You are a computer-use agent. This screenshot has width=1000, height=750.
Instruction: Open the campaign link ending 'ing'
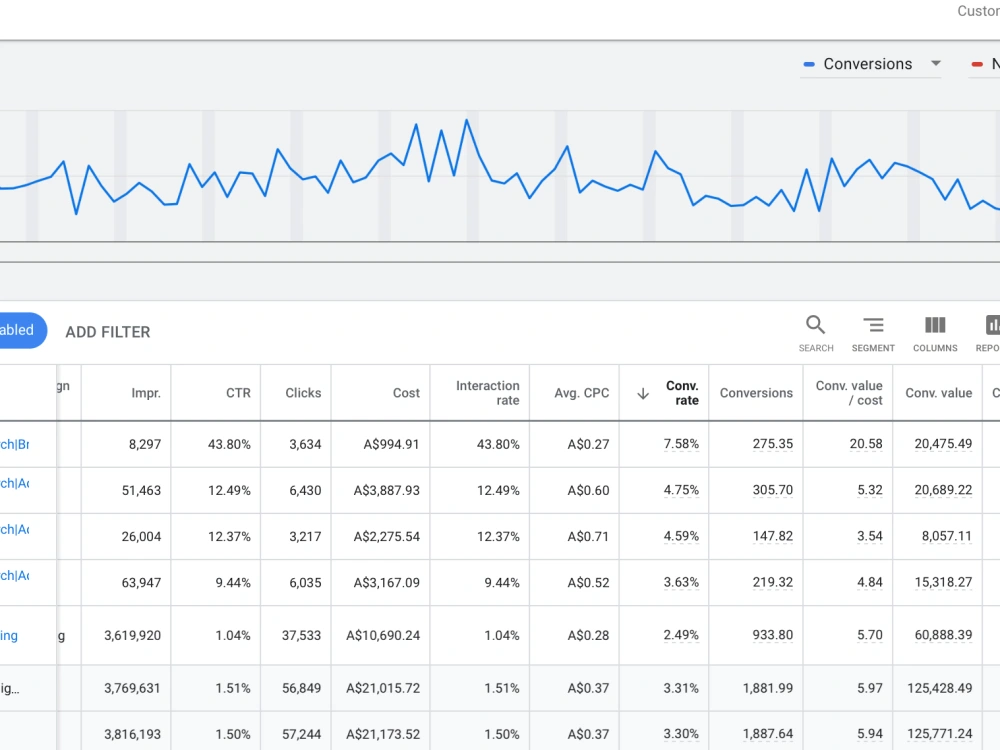click(9, 636)
